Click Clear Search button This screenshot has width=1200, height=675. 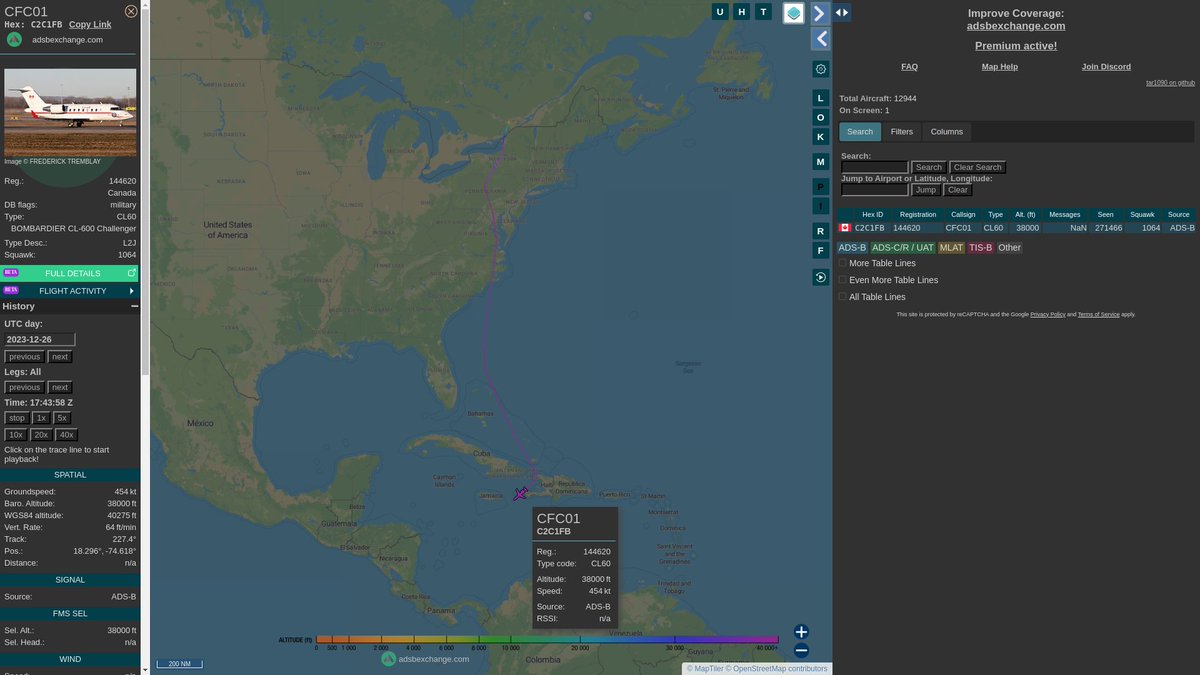(x=977, y=167)
